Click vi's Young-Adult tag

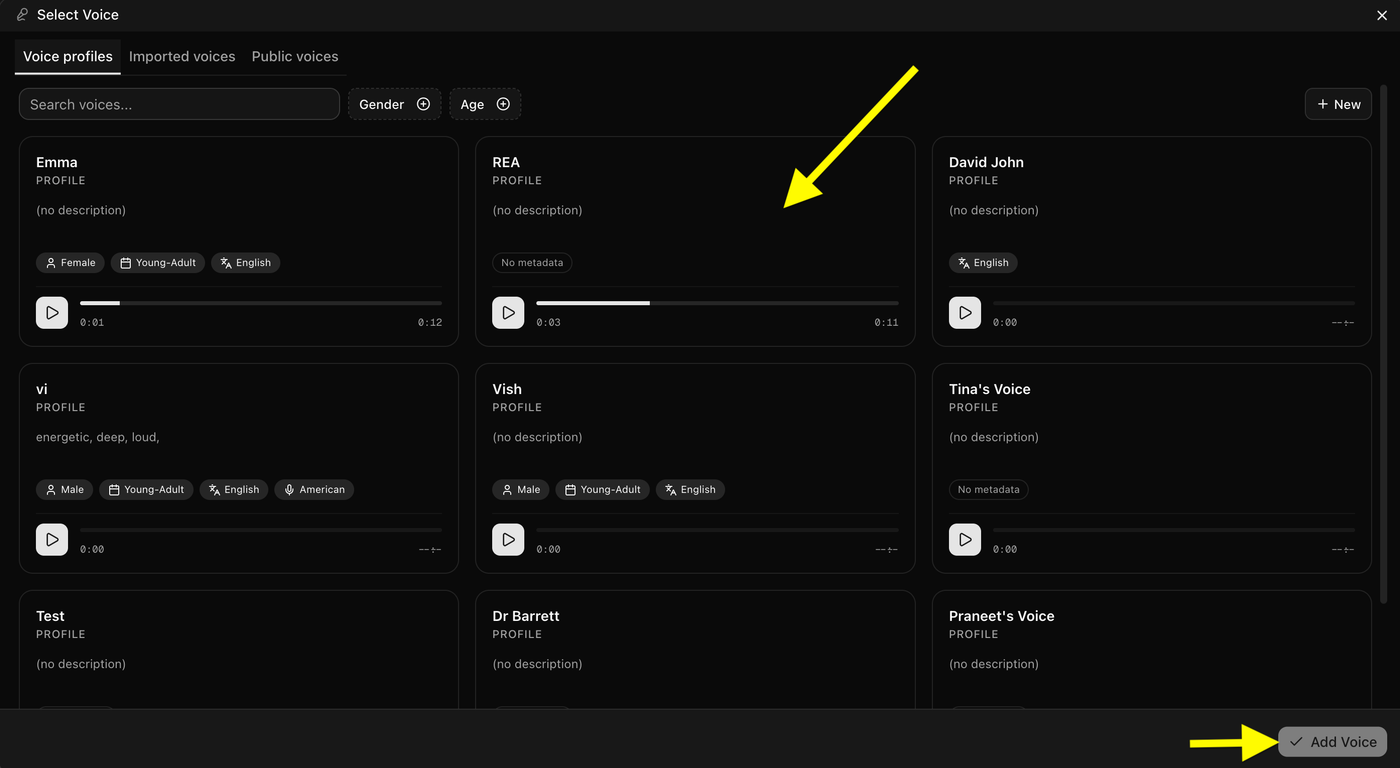[x=147, y=490]
